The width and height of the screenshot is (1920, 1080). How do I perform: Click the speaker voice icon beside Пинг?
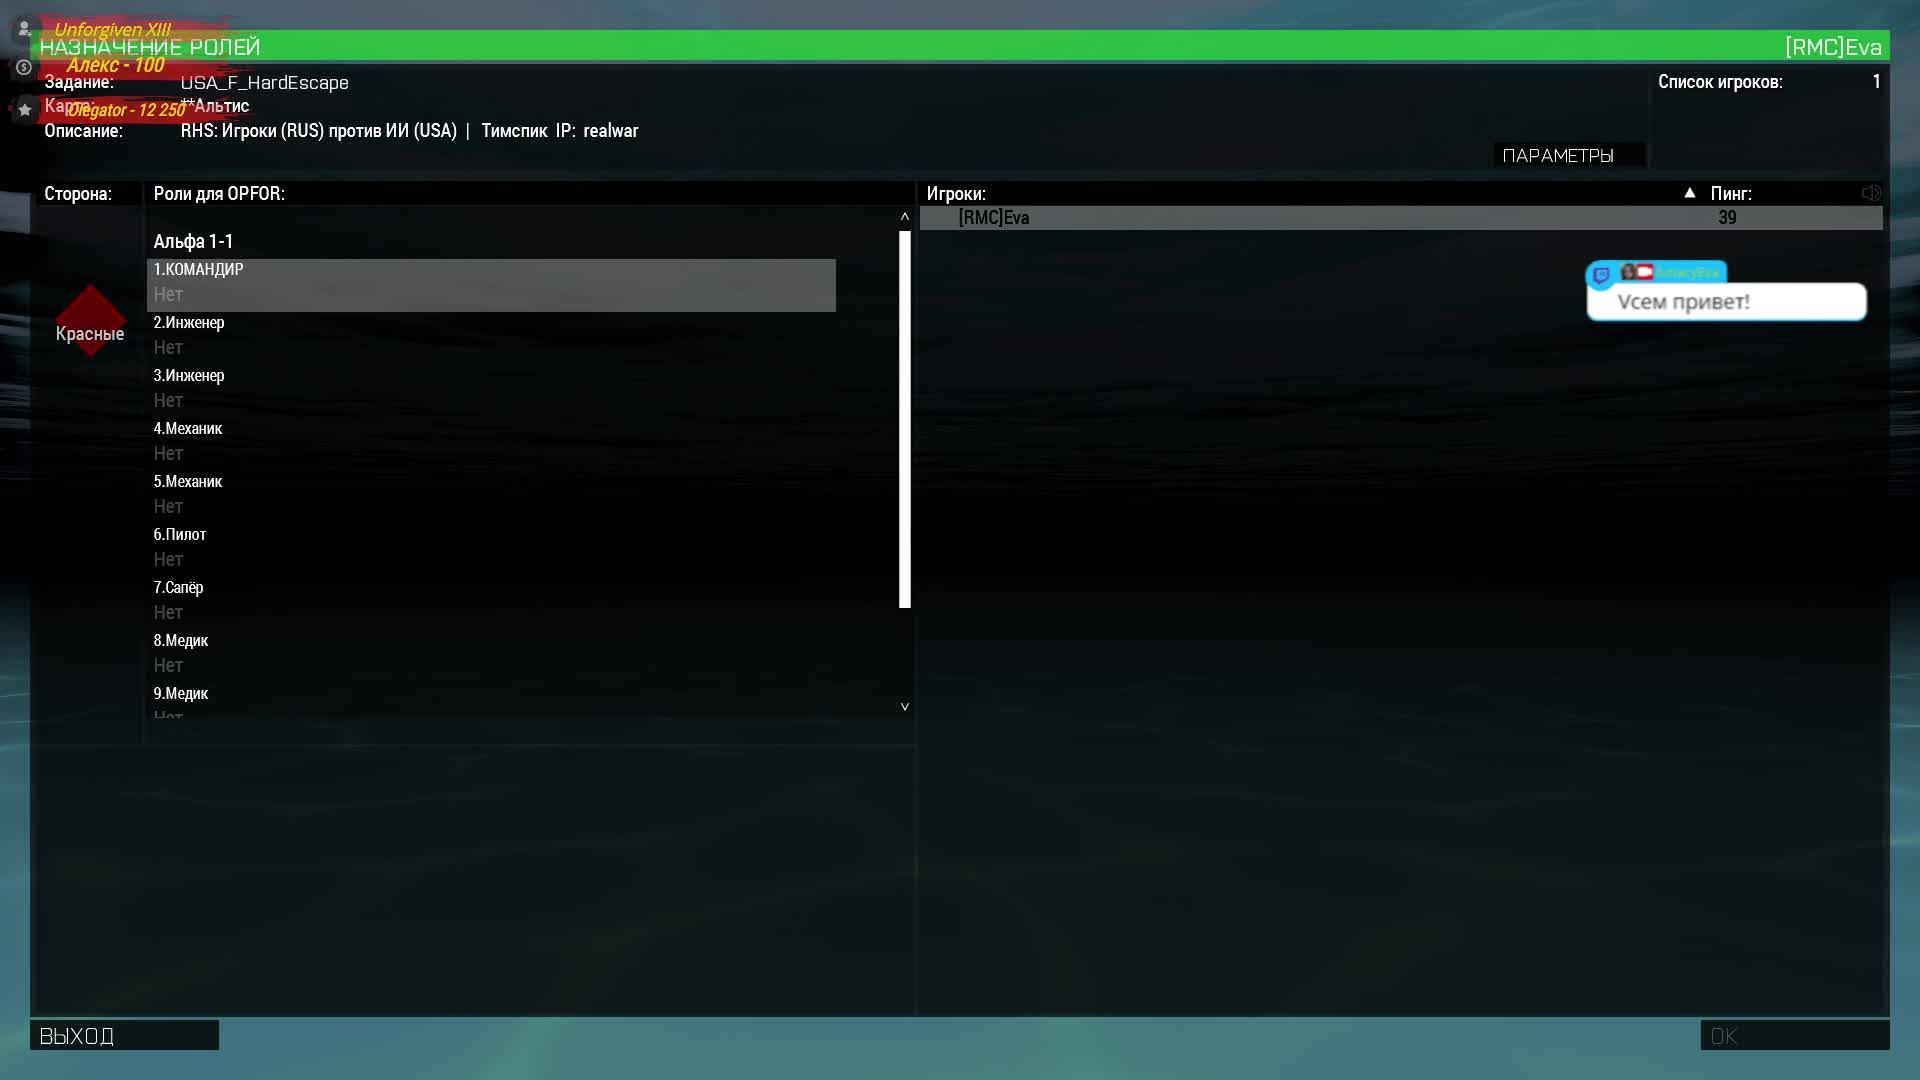(x=1870, y=193)
